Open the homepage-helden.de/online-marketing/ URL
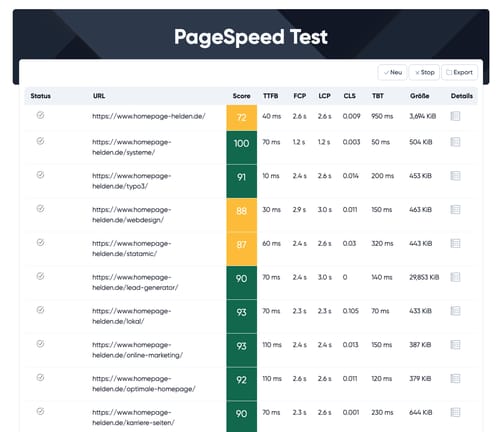Screen dimensions: 500x432 (137, 350)
